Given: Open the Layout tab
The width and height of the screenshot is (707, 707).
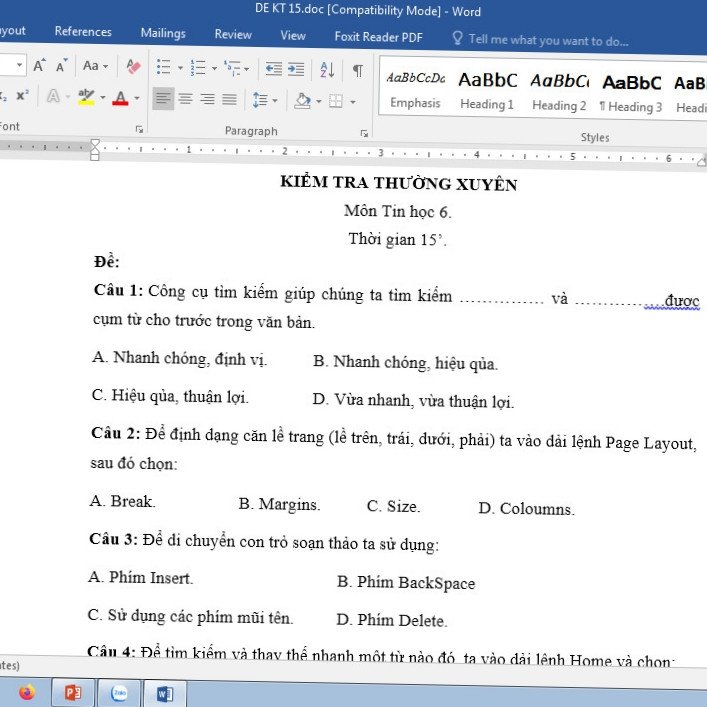Looking at the screenshot, I should click(x=12, y=31).
